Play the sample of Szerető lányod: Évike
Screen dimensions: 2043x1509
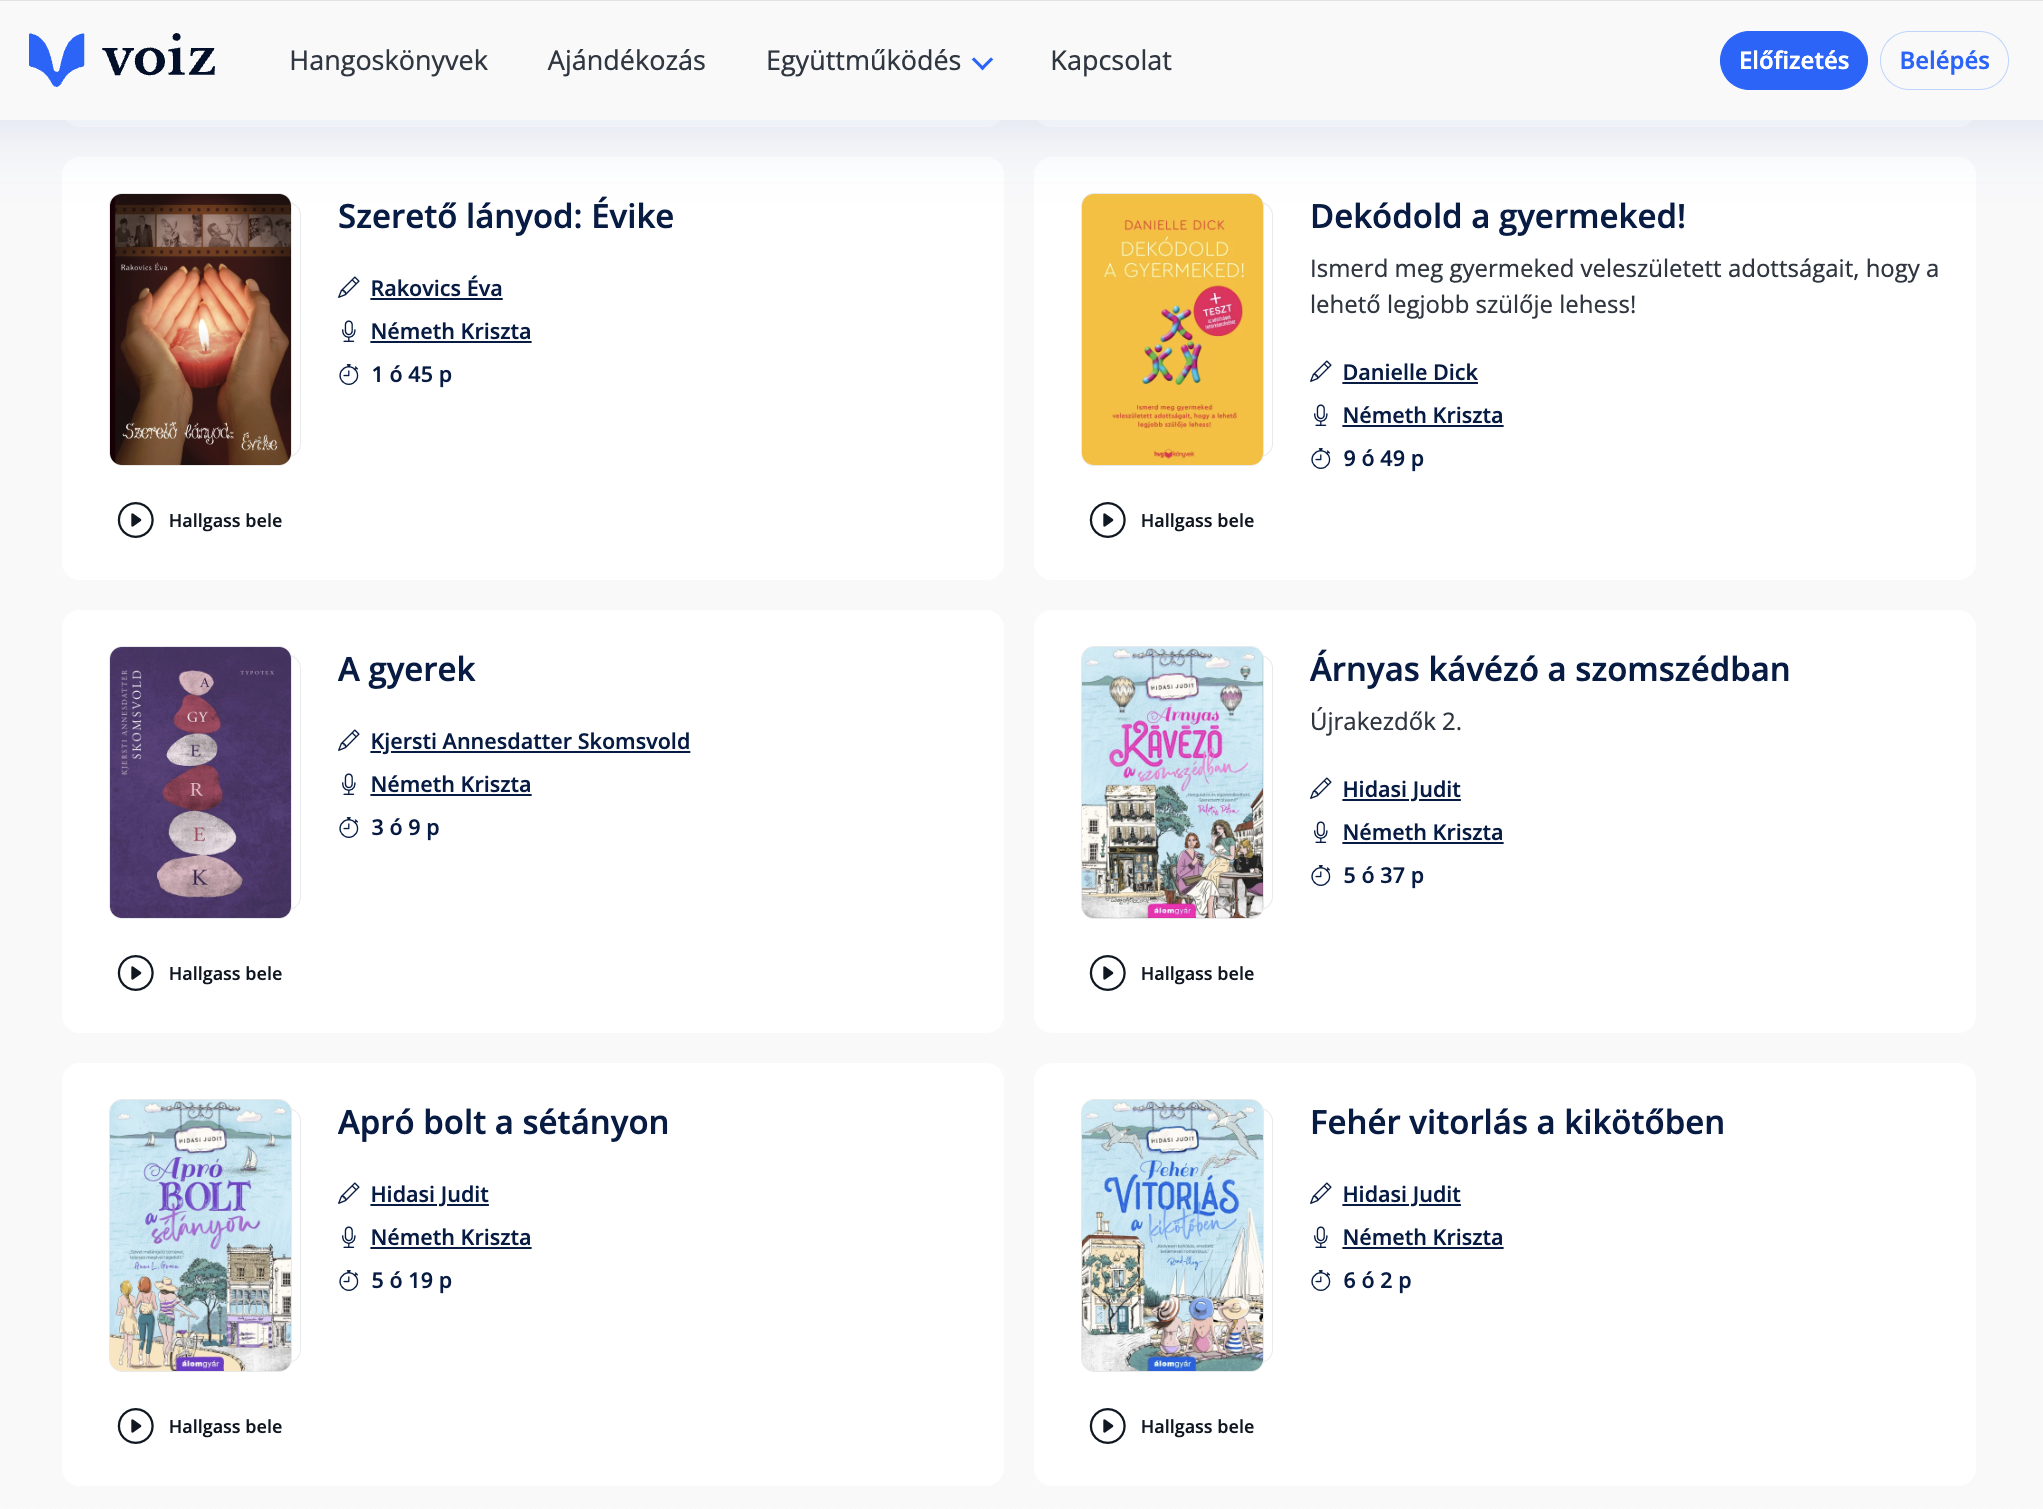[x=136, y=520]
